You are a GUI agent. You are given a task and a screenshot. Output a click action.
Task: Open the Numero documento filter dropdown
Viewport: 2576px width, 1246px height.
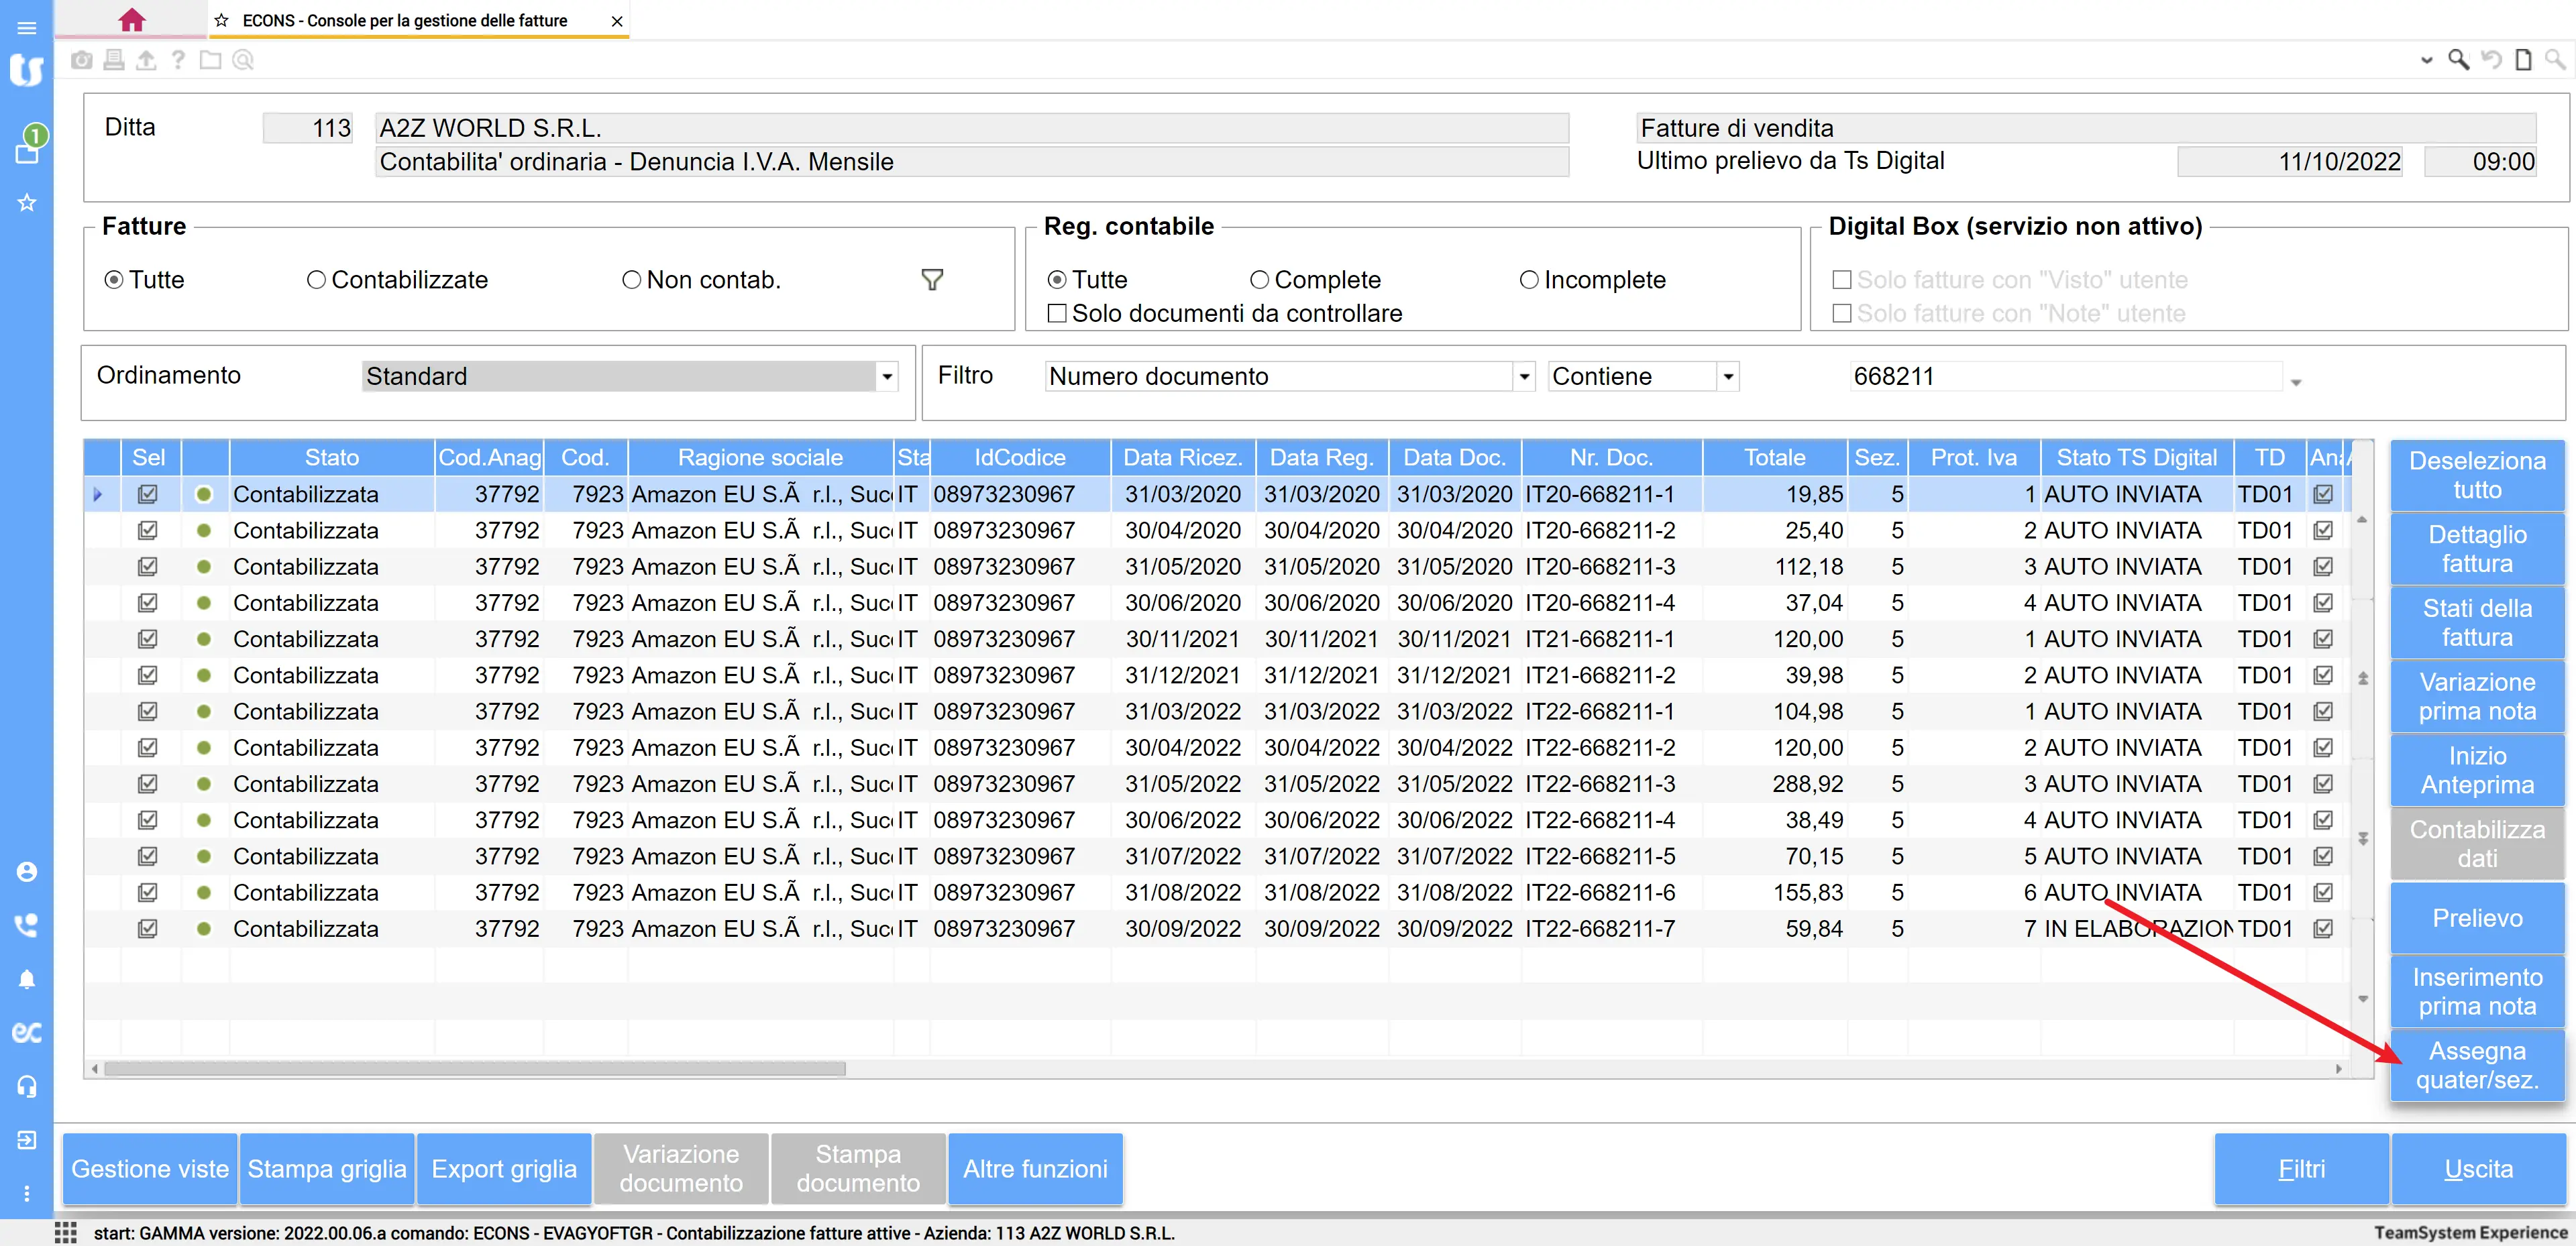(1523, 377)
